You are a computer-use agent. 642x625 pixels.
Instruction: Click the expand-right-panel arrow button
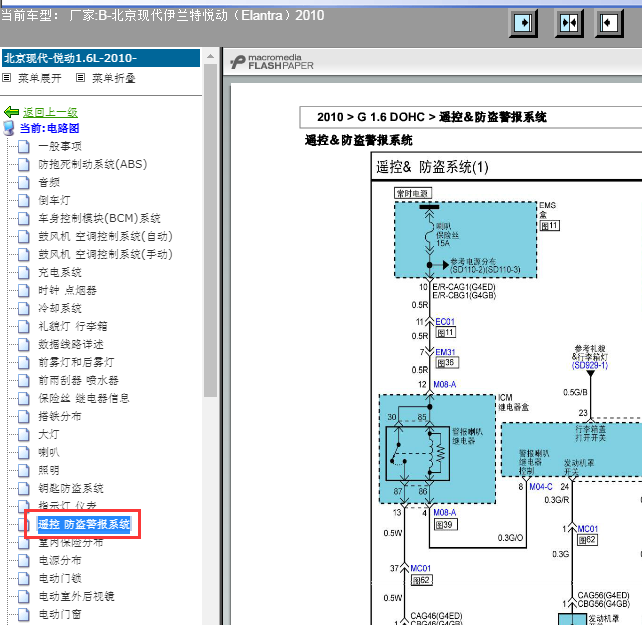click(x=523, y=23)
